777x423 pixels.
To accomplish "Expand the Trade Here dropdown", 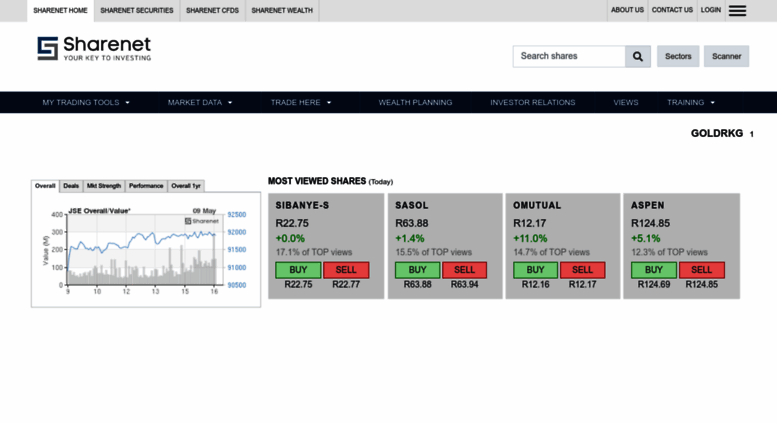I will point(301,103).
